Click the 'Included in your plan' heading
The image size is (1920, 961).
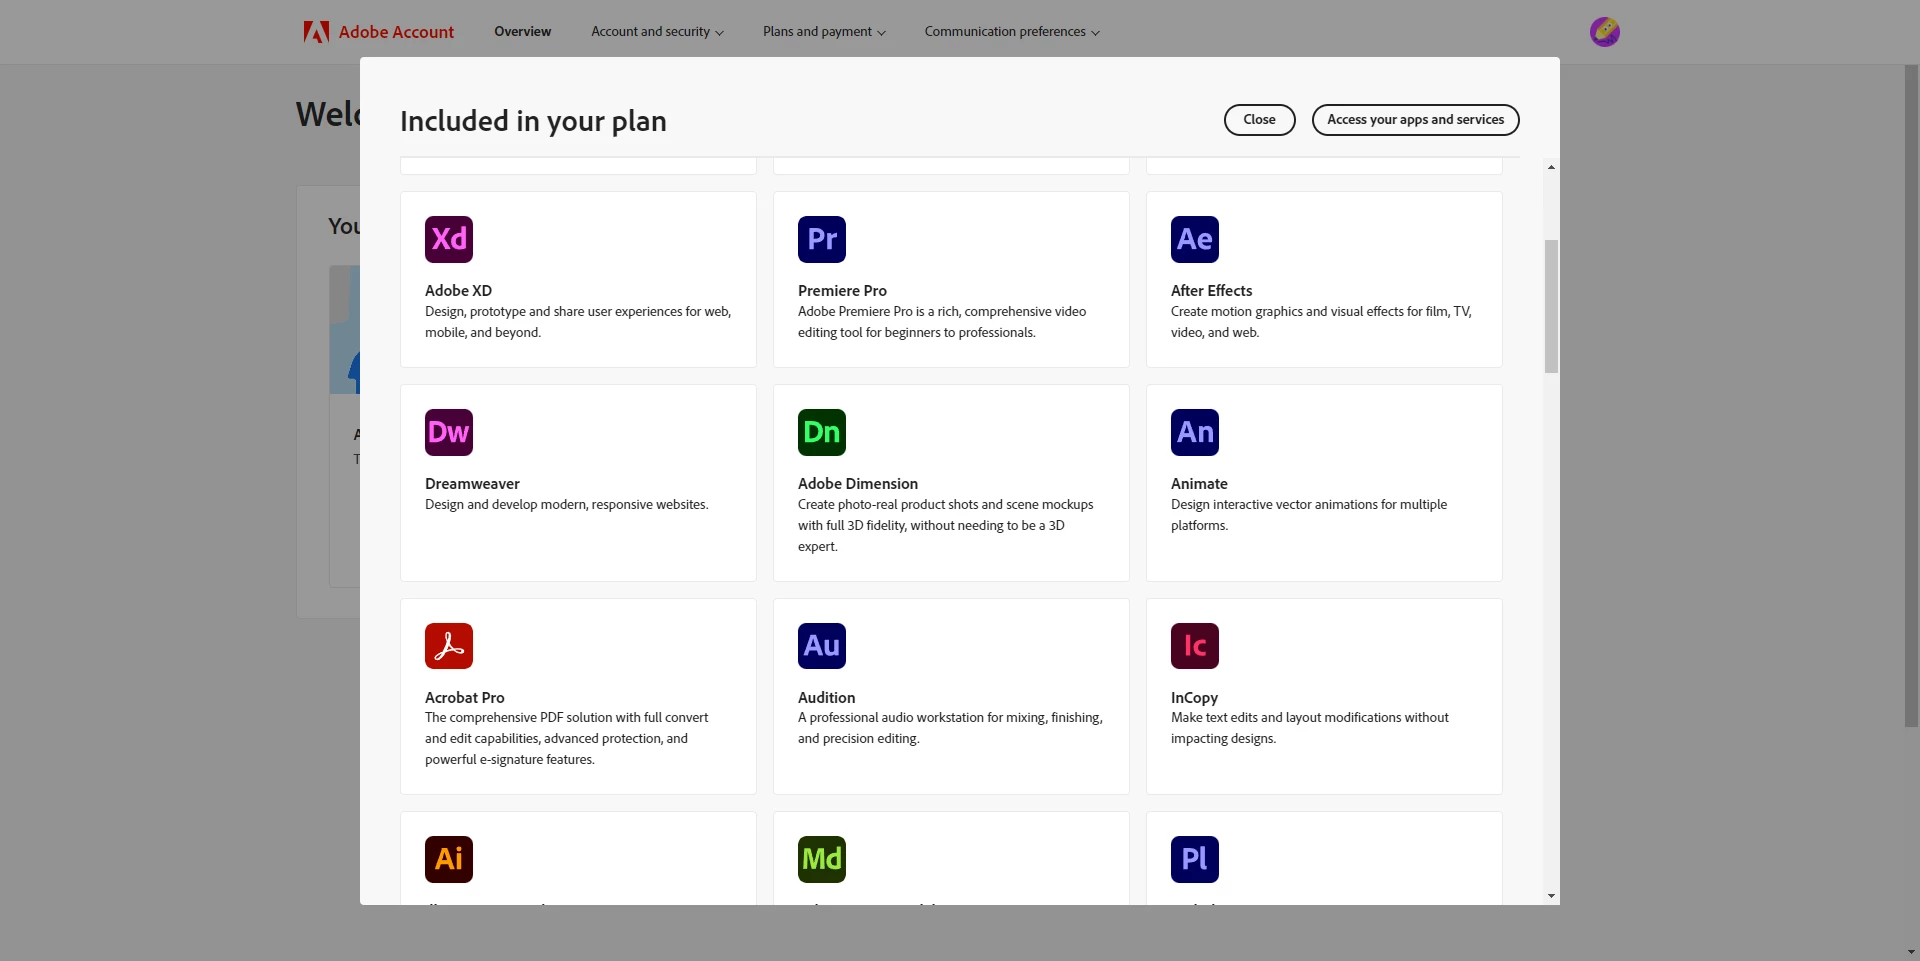tap(533, 121)
